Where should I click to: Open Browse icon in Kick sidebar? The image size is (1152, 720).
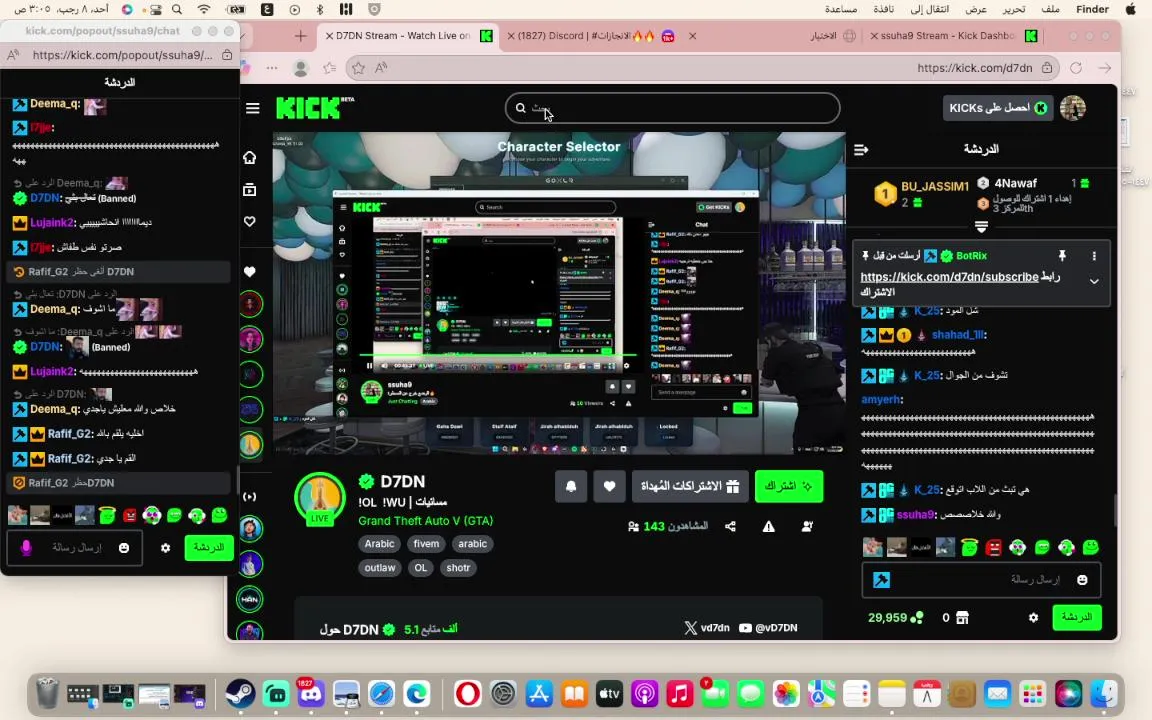click(250, 190)
